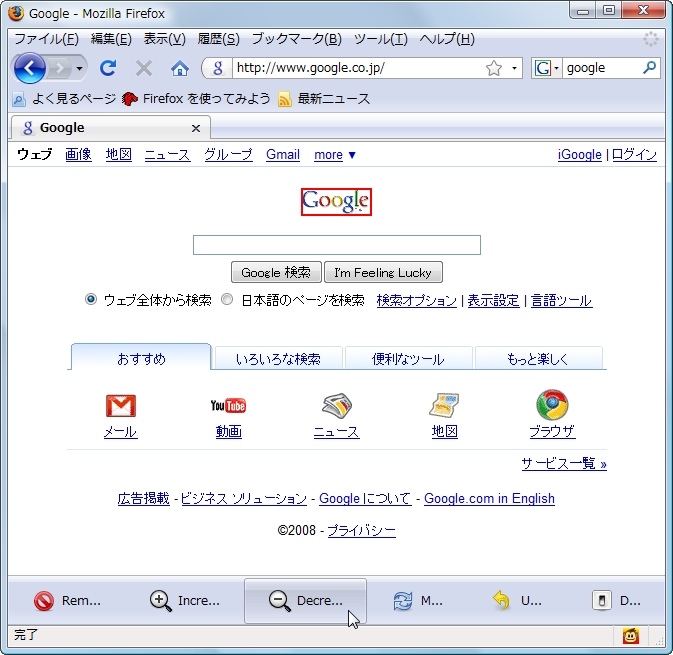Open the ツール(T) menu
This screenshot has height=655, width=673.
(x=380, y=39)
